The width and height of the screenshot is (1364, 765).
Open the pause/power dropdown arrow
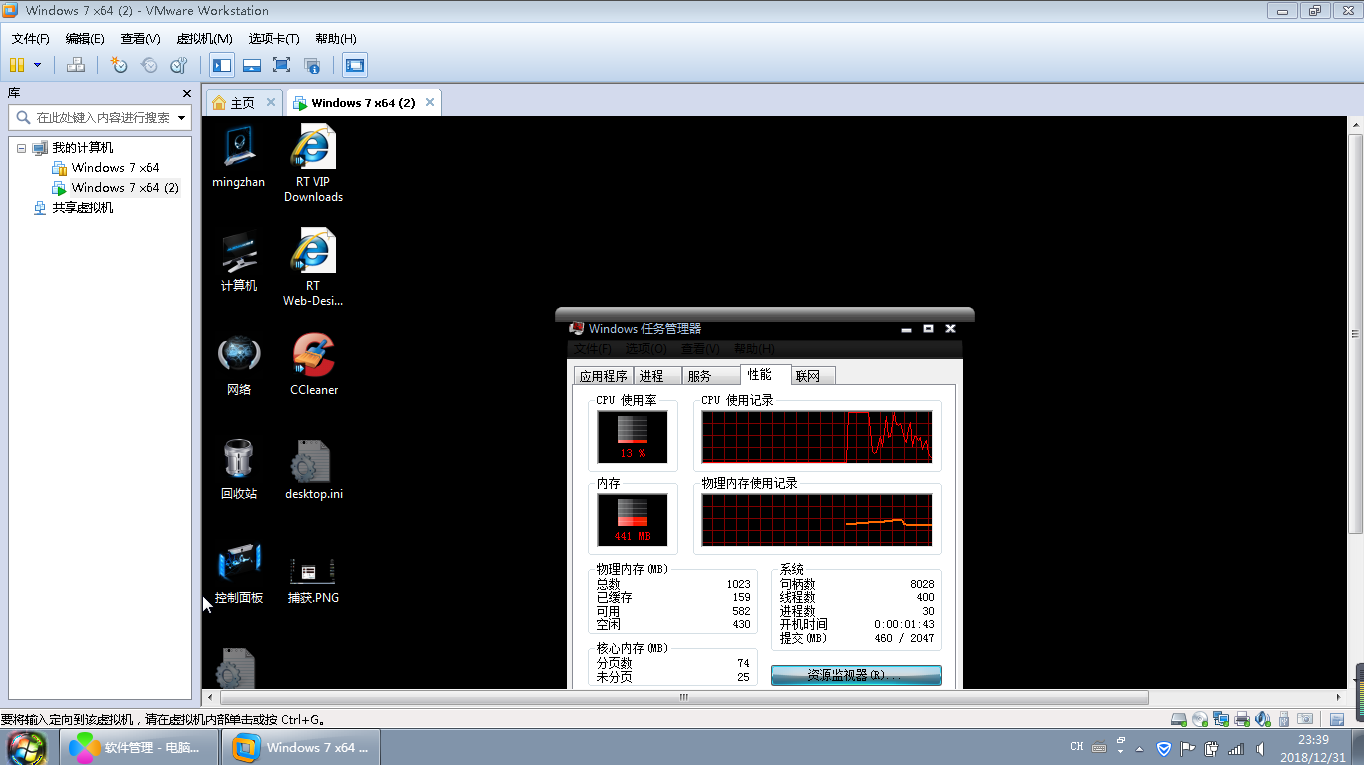tap(38, 65)
